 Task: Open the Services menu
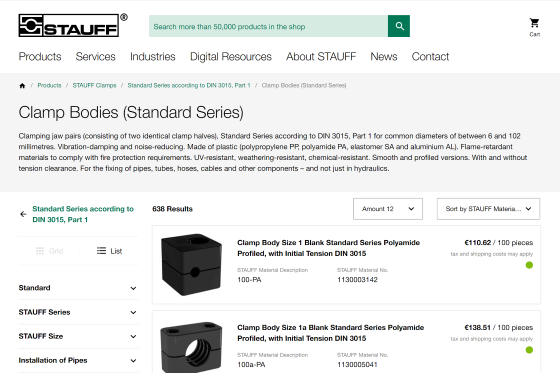95,56
